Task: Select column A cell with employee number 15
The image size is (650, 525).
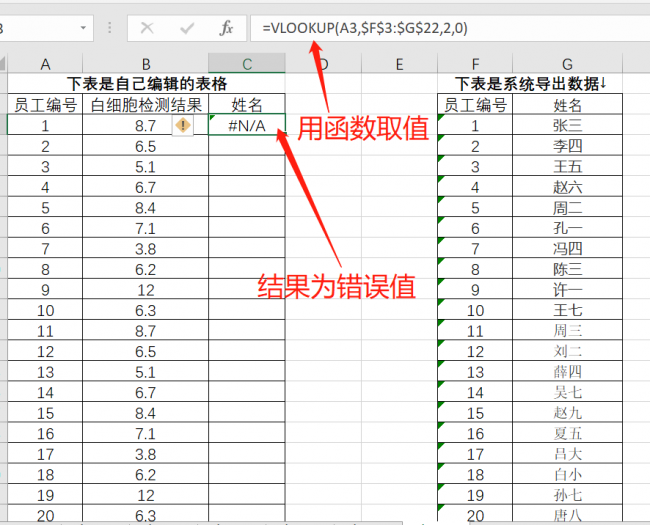Action: pos(45,413)
